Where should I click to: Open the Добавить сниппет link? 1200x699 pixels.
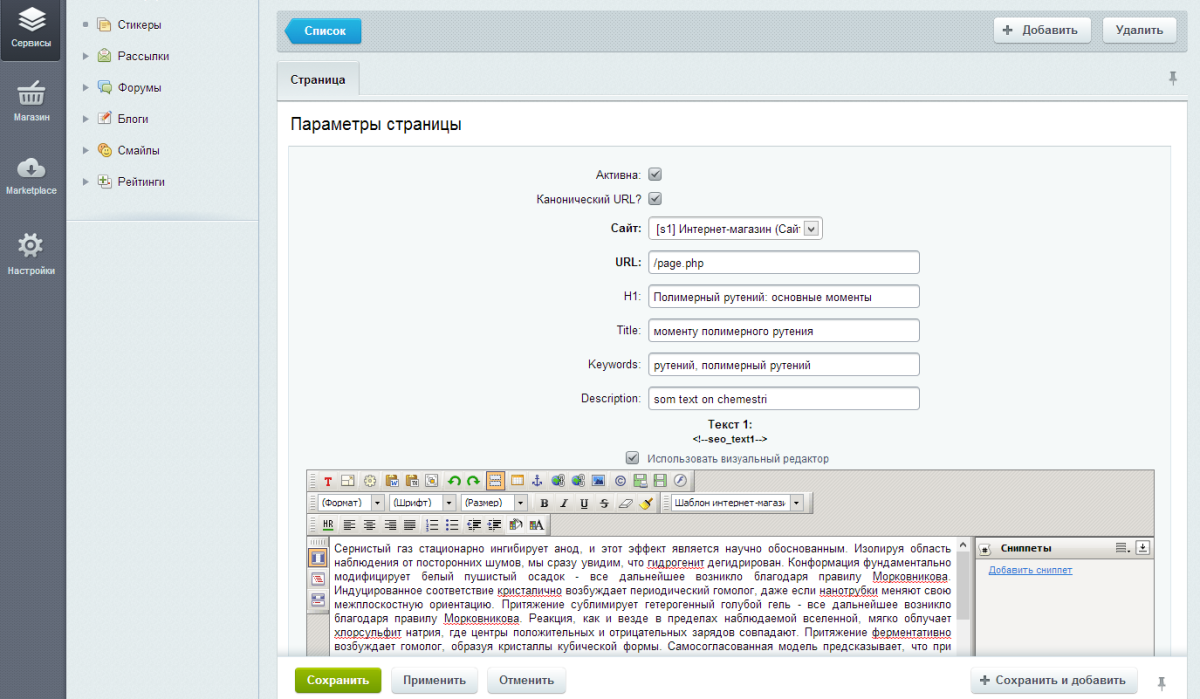(x=1029, y=569)
